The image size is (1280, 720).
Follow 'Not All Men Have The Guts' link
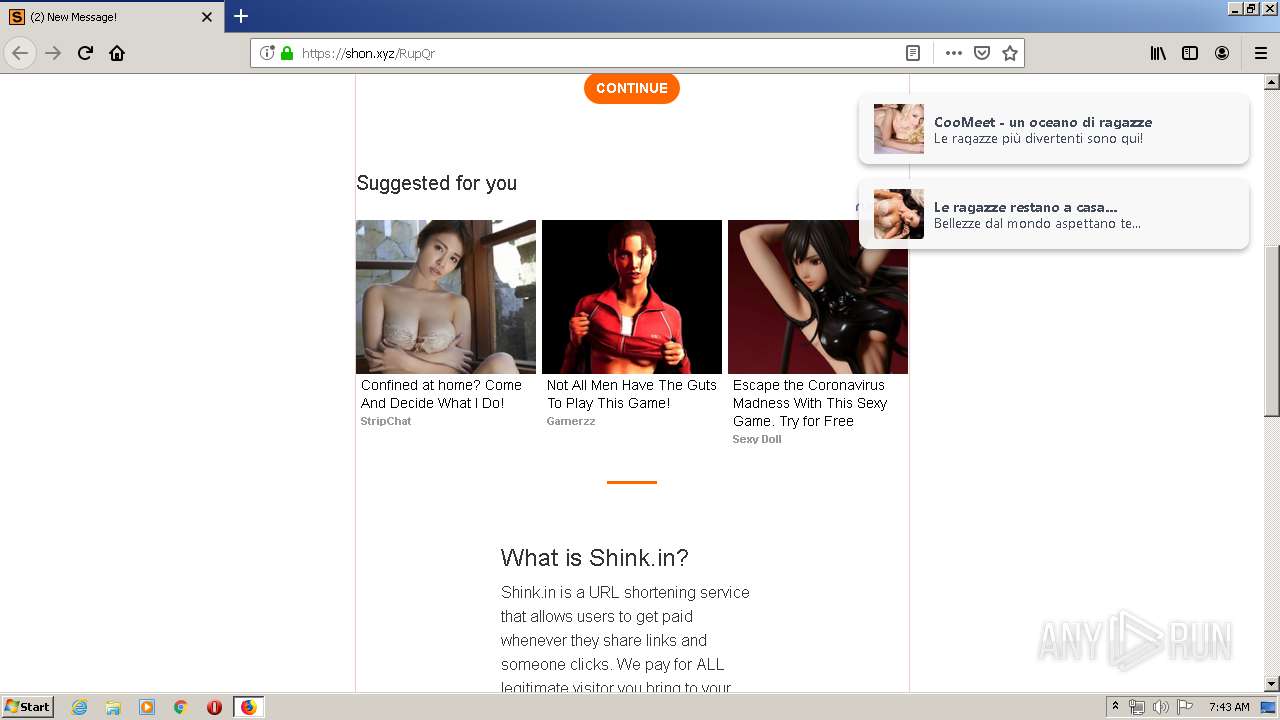tap(632, 394)
